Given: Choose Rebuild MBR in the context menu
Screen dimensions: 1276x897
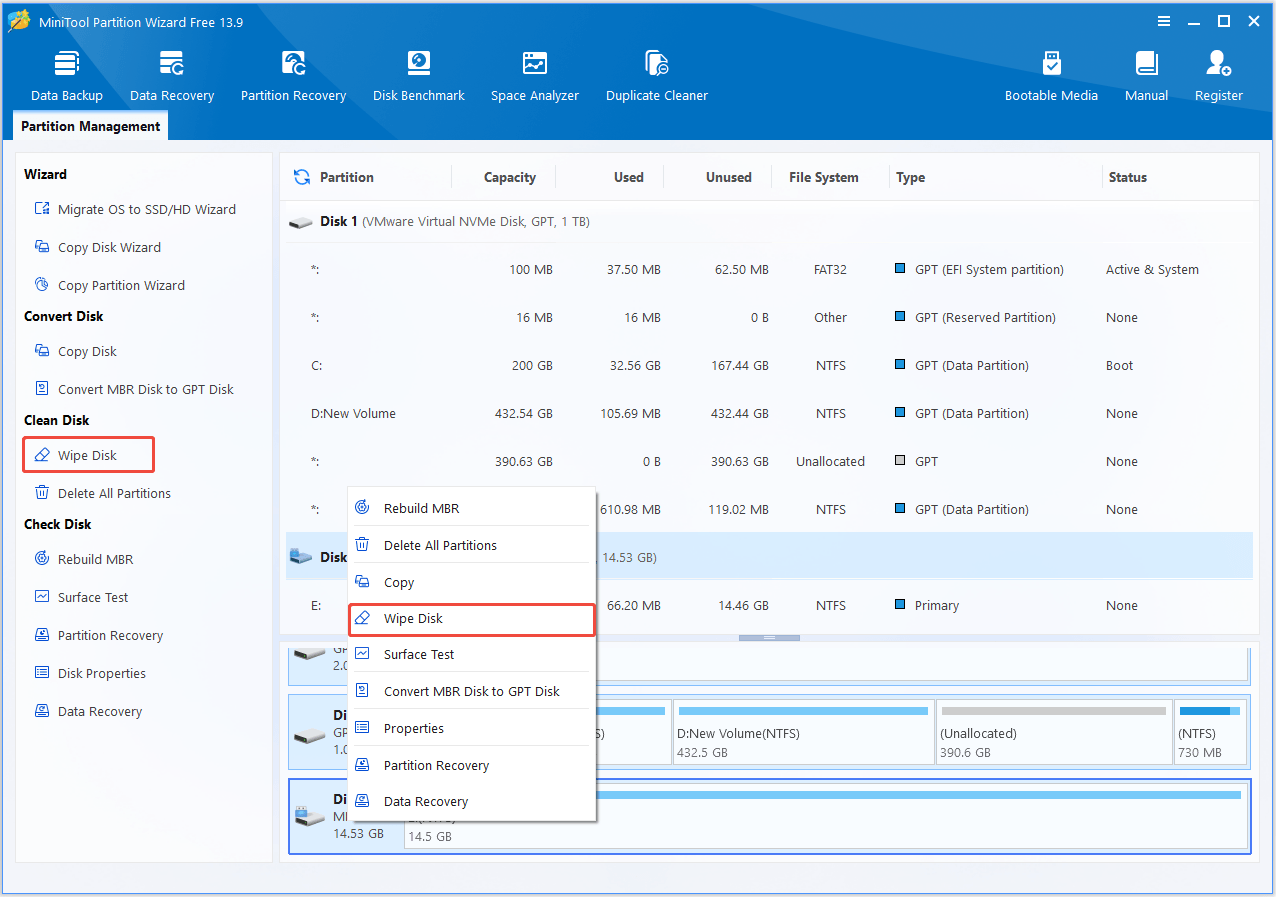Looking at the screenshot, I should tap(471, 508).
